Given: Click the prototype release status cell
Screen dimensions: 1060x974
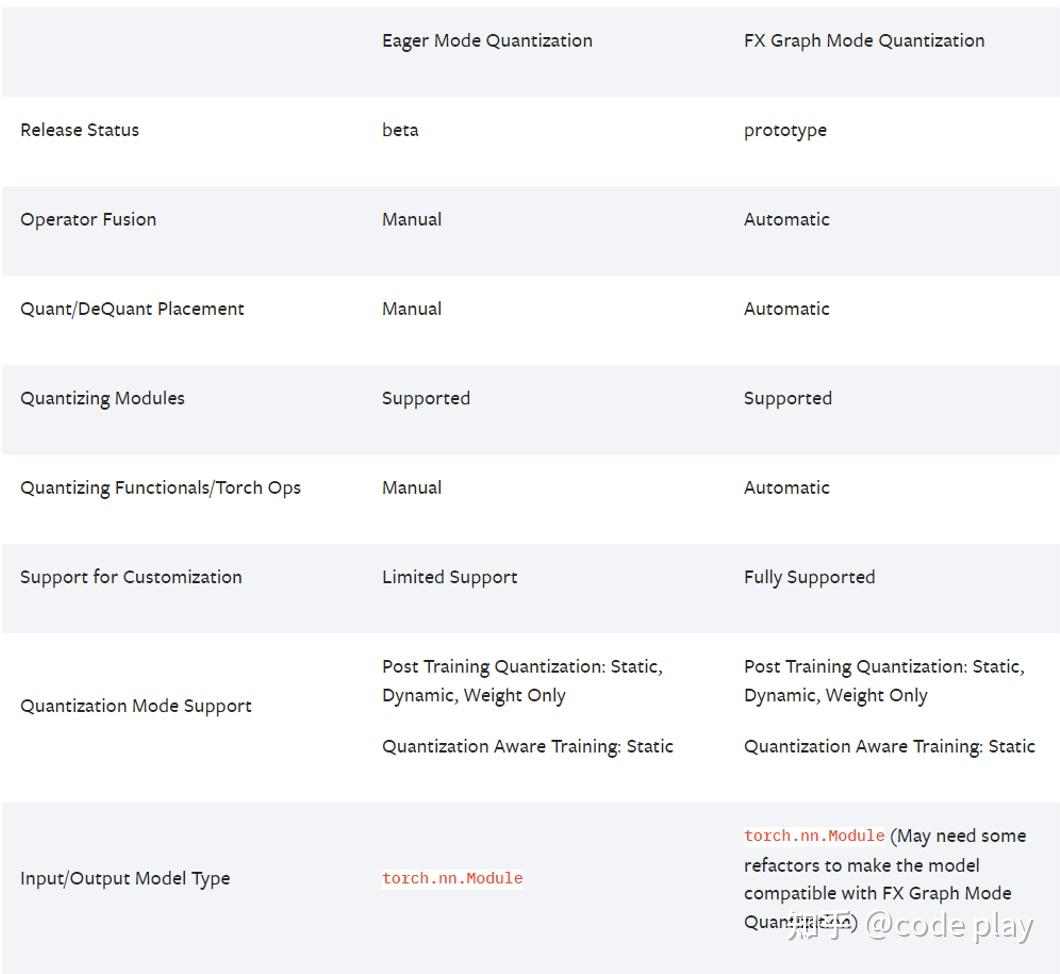Looking at the screenshot, I should point(785,130).
